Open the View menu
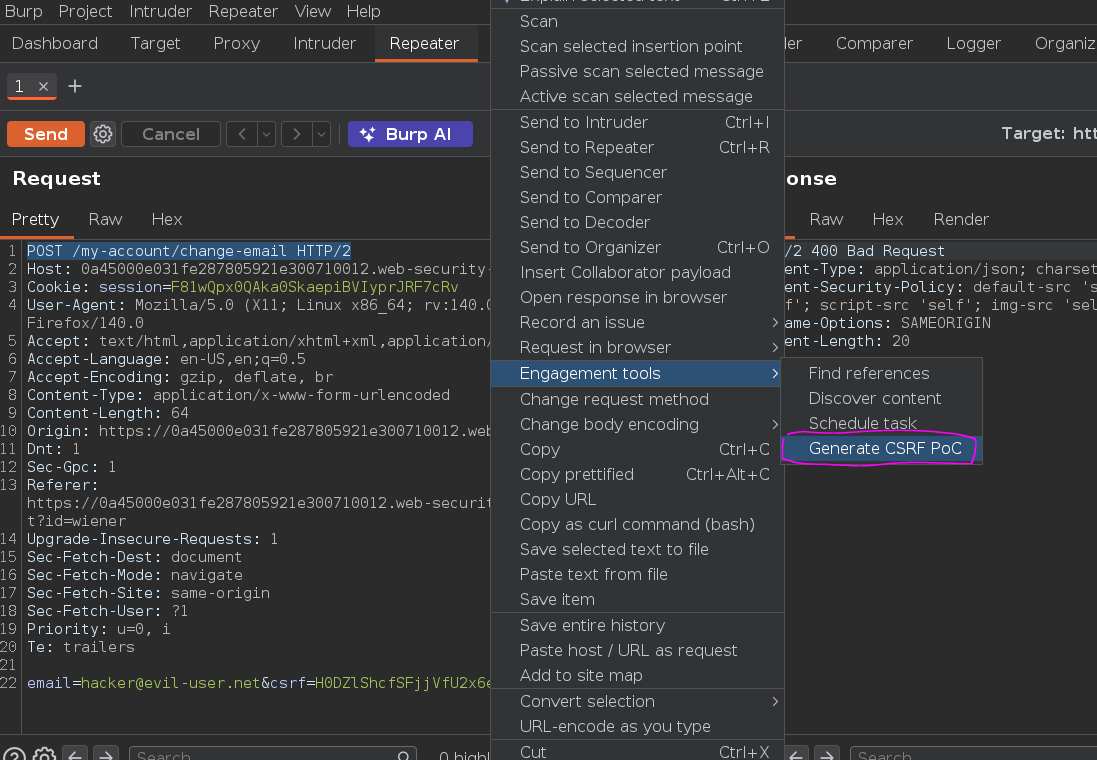The height and width of the screenshot is (760, 1097). pyautogui.click(x=312, y=11)
